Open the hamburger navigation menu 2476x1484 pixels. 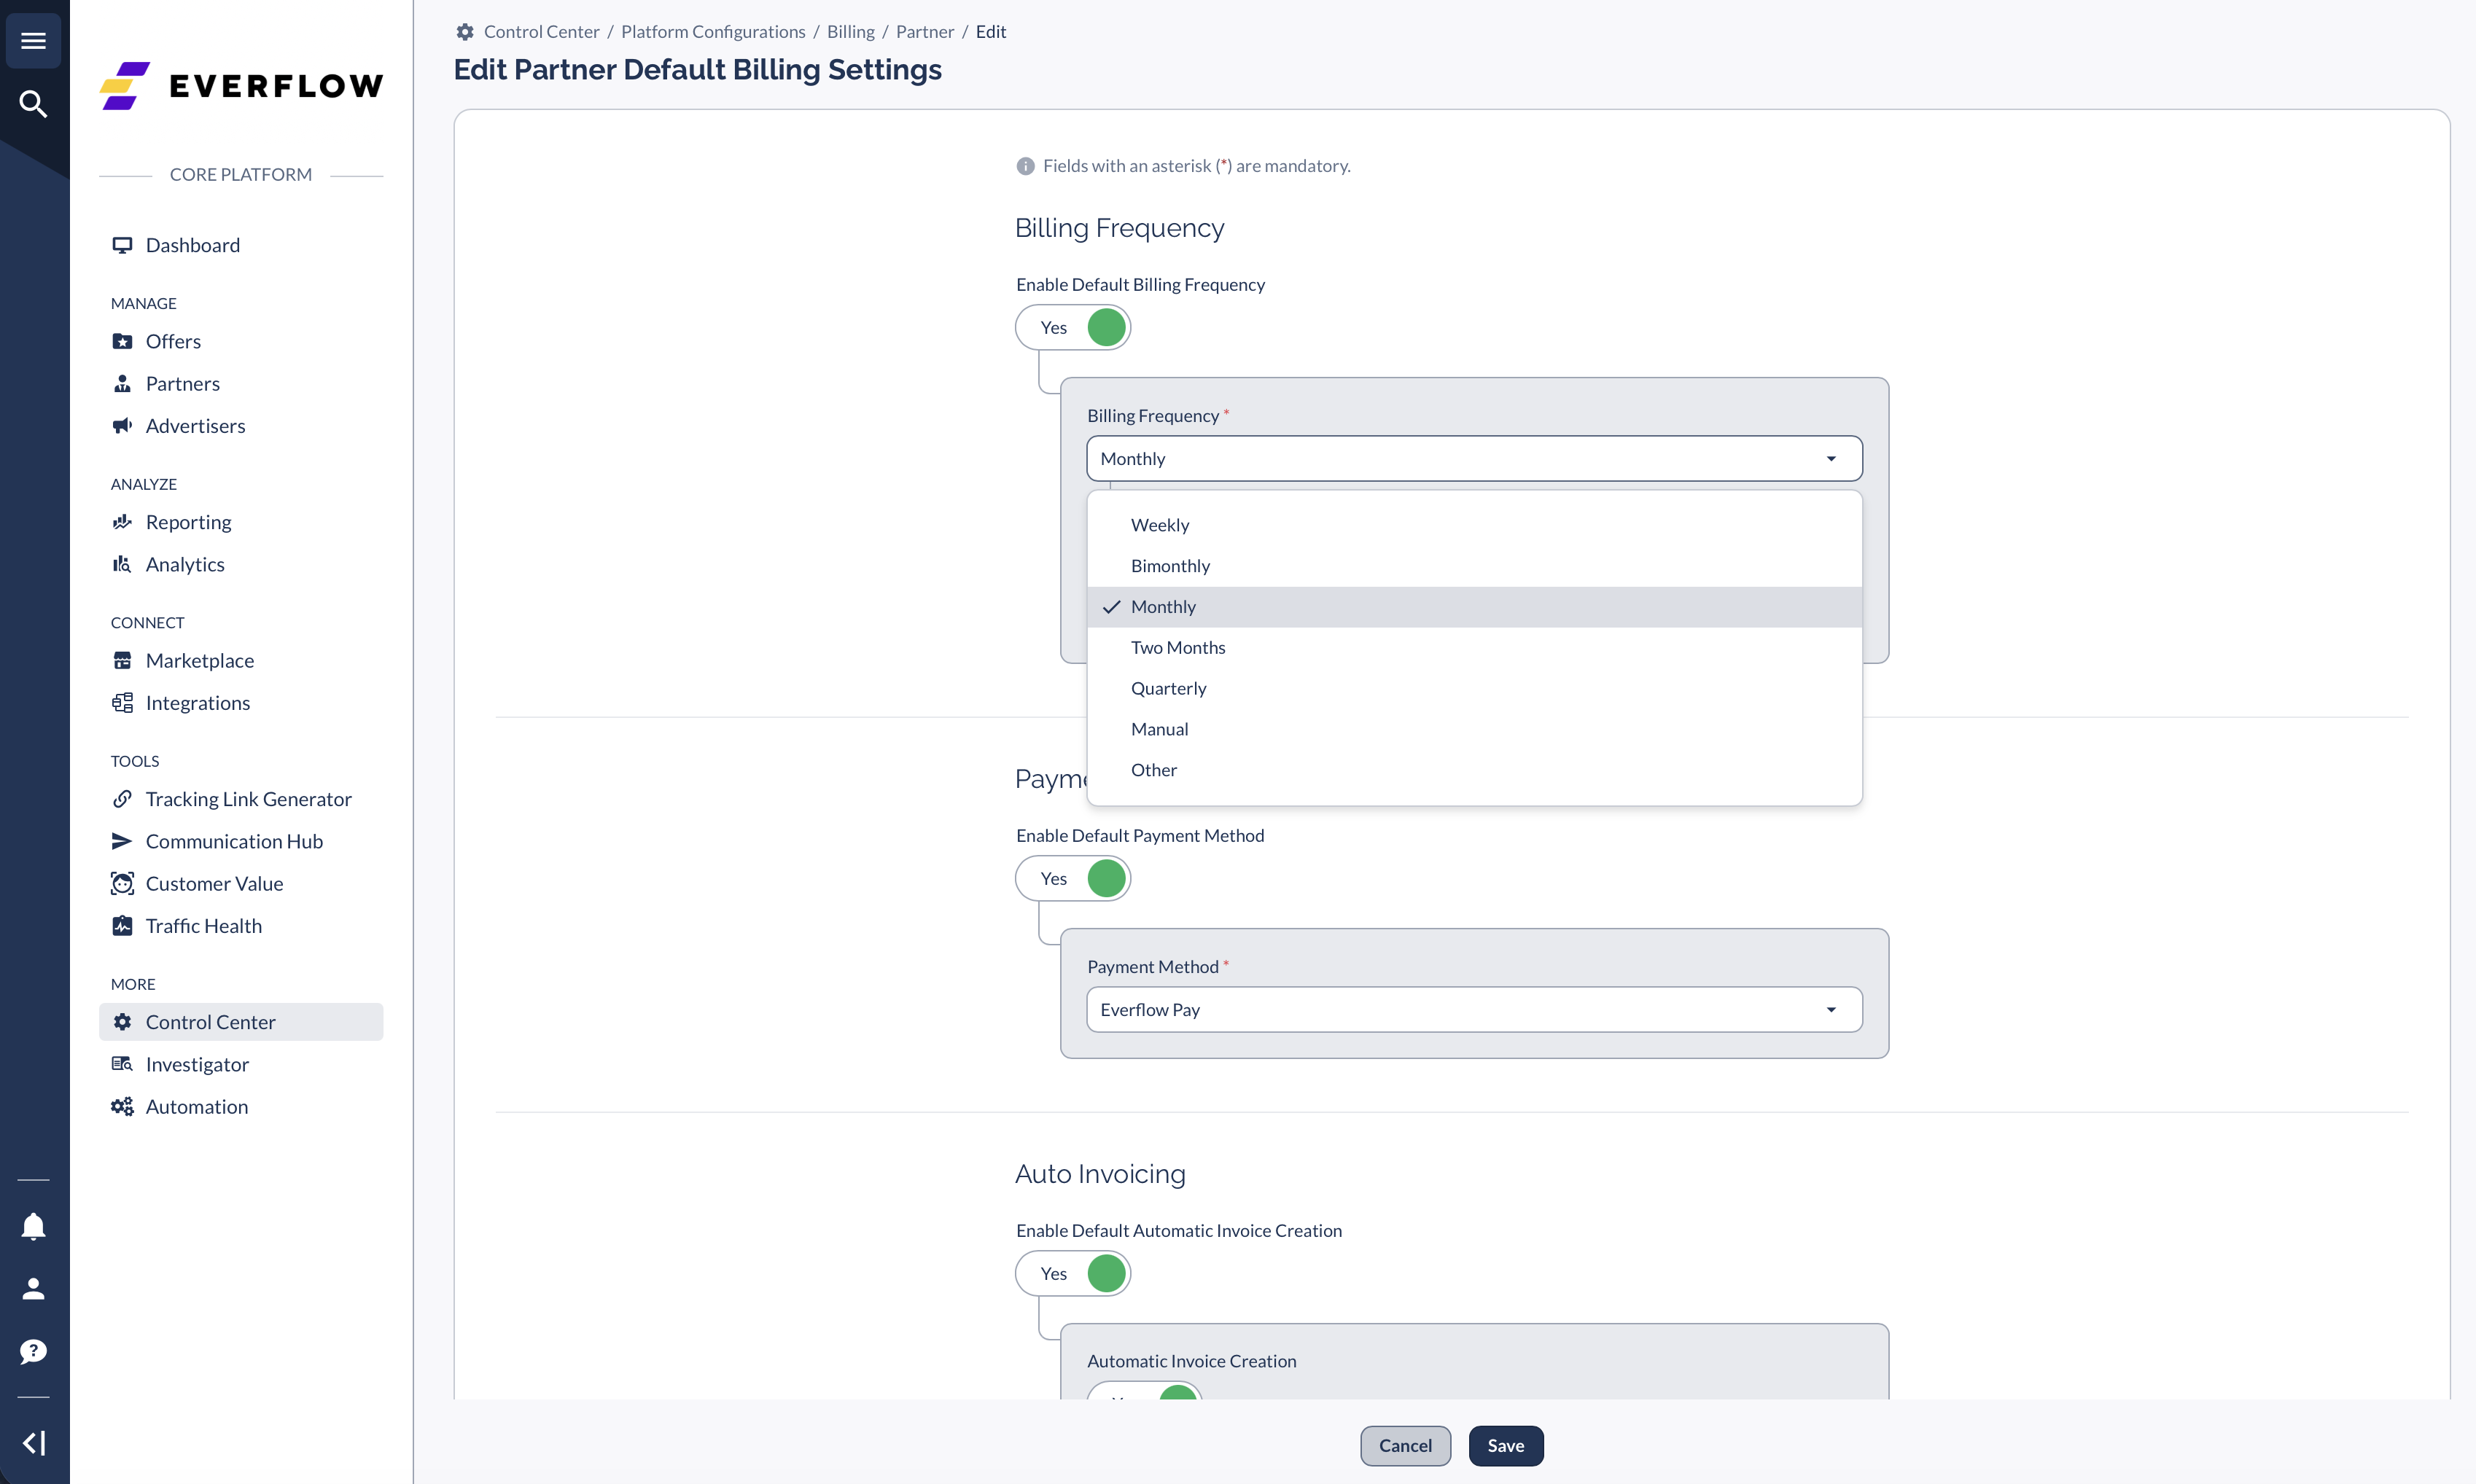point(33,40)
